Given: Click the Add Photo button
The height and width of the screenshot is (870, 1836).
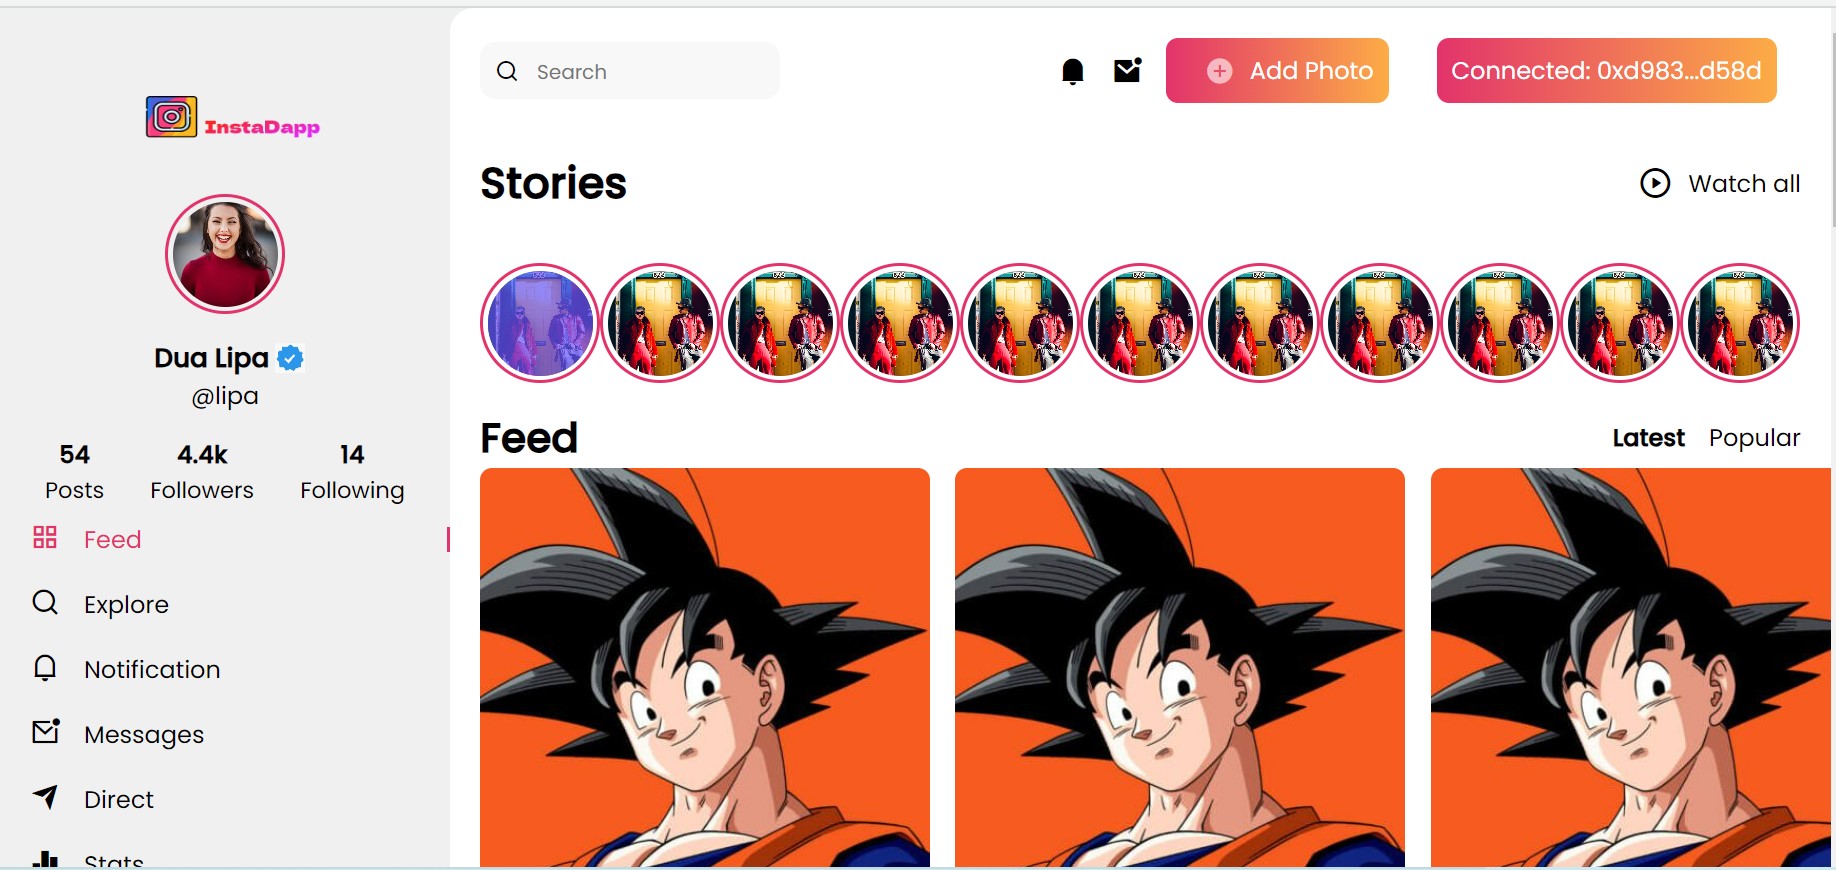Looking at the screenshot, I should 1277,70.
